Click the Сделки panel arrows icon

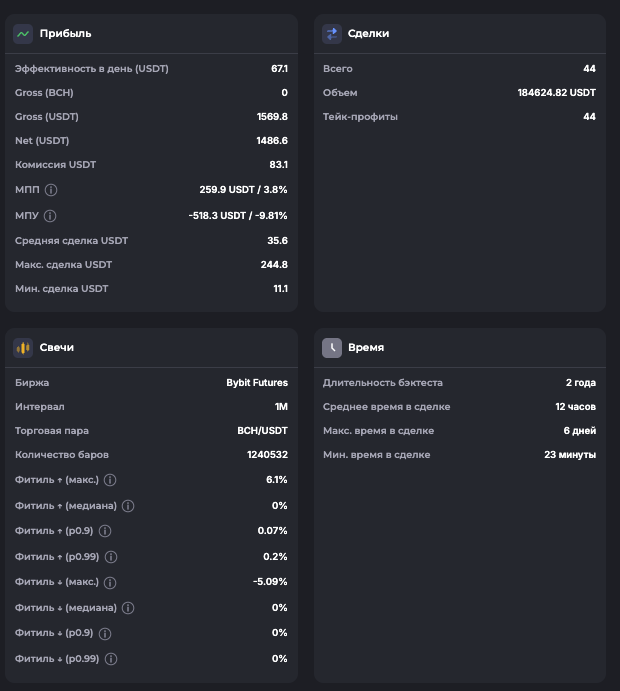pos(332,33)
